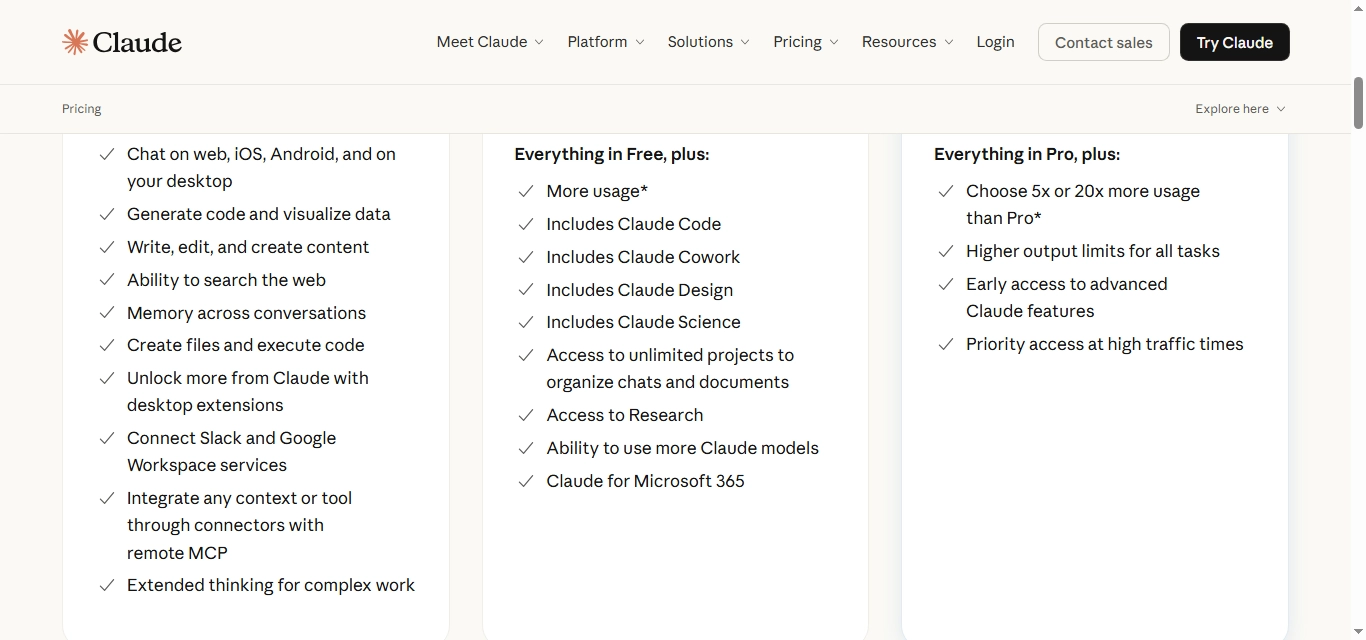Click checkmark beside Create files and execute code
Image resolution: width=1366 pixels, height=640 pixels.
pos(107,346)
